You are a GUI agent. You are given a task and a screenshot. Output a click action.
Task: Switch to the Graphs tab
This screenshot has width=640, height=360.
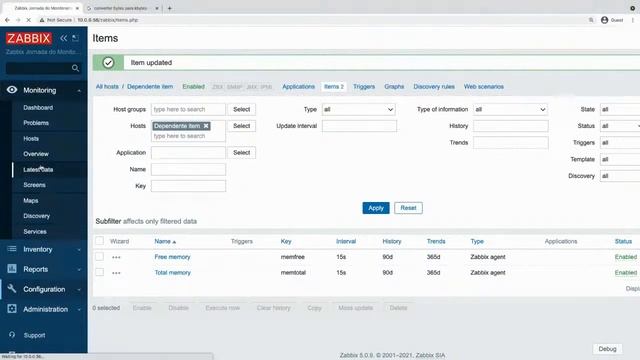(394, 87)
